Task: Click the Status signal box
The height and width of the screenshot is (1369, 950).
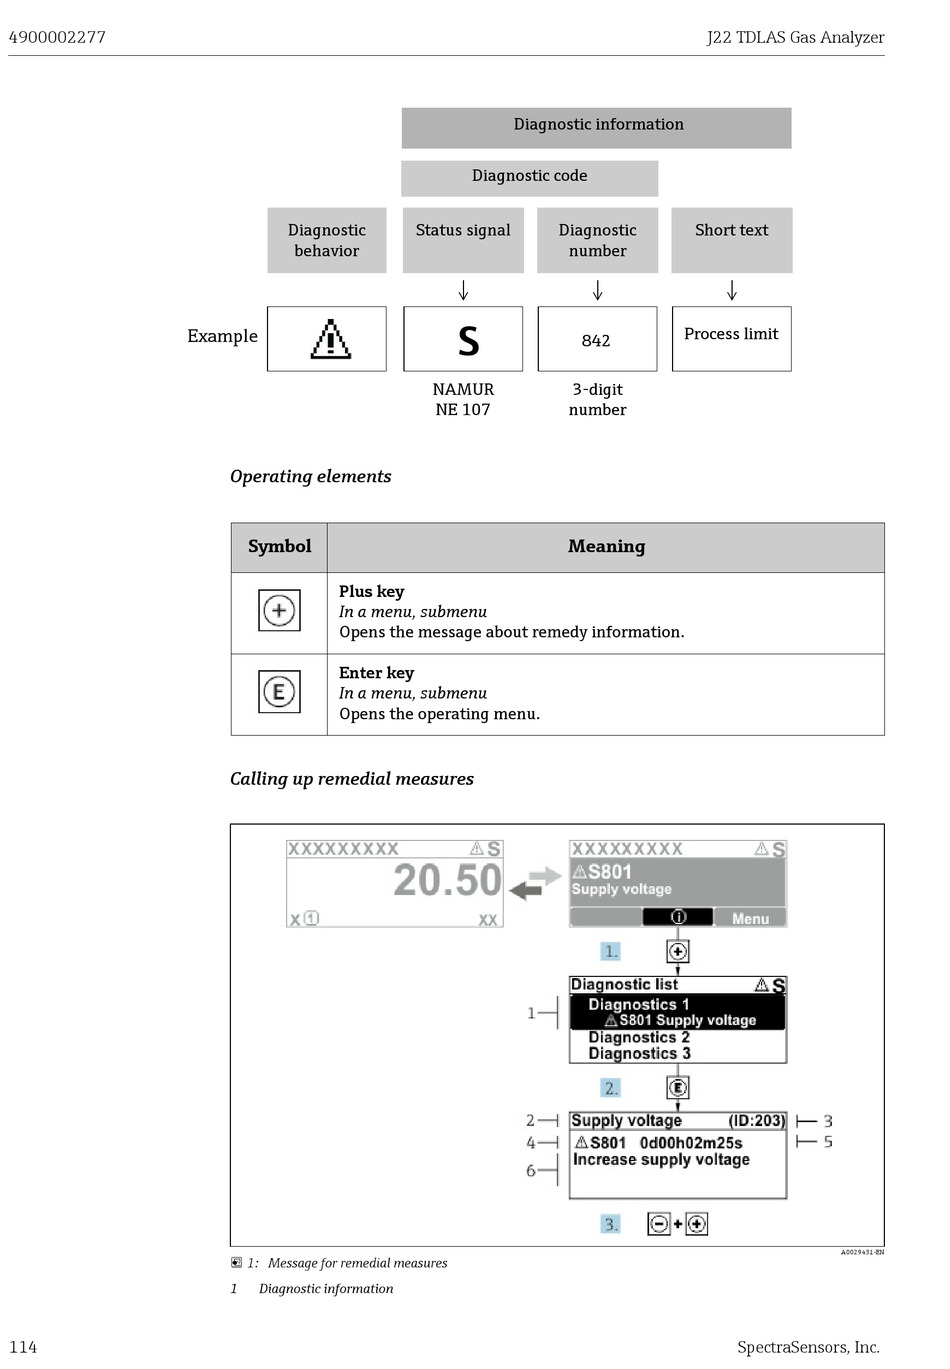Action: pos(463,240)
